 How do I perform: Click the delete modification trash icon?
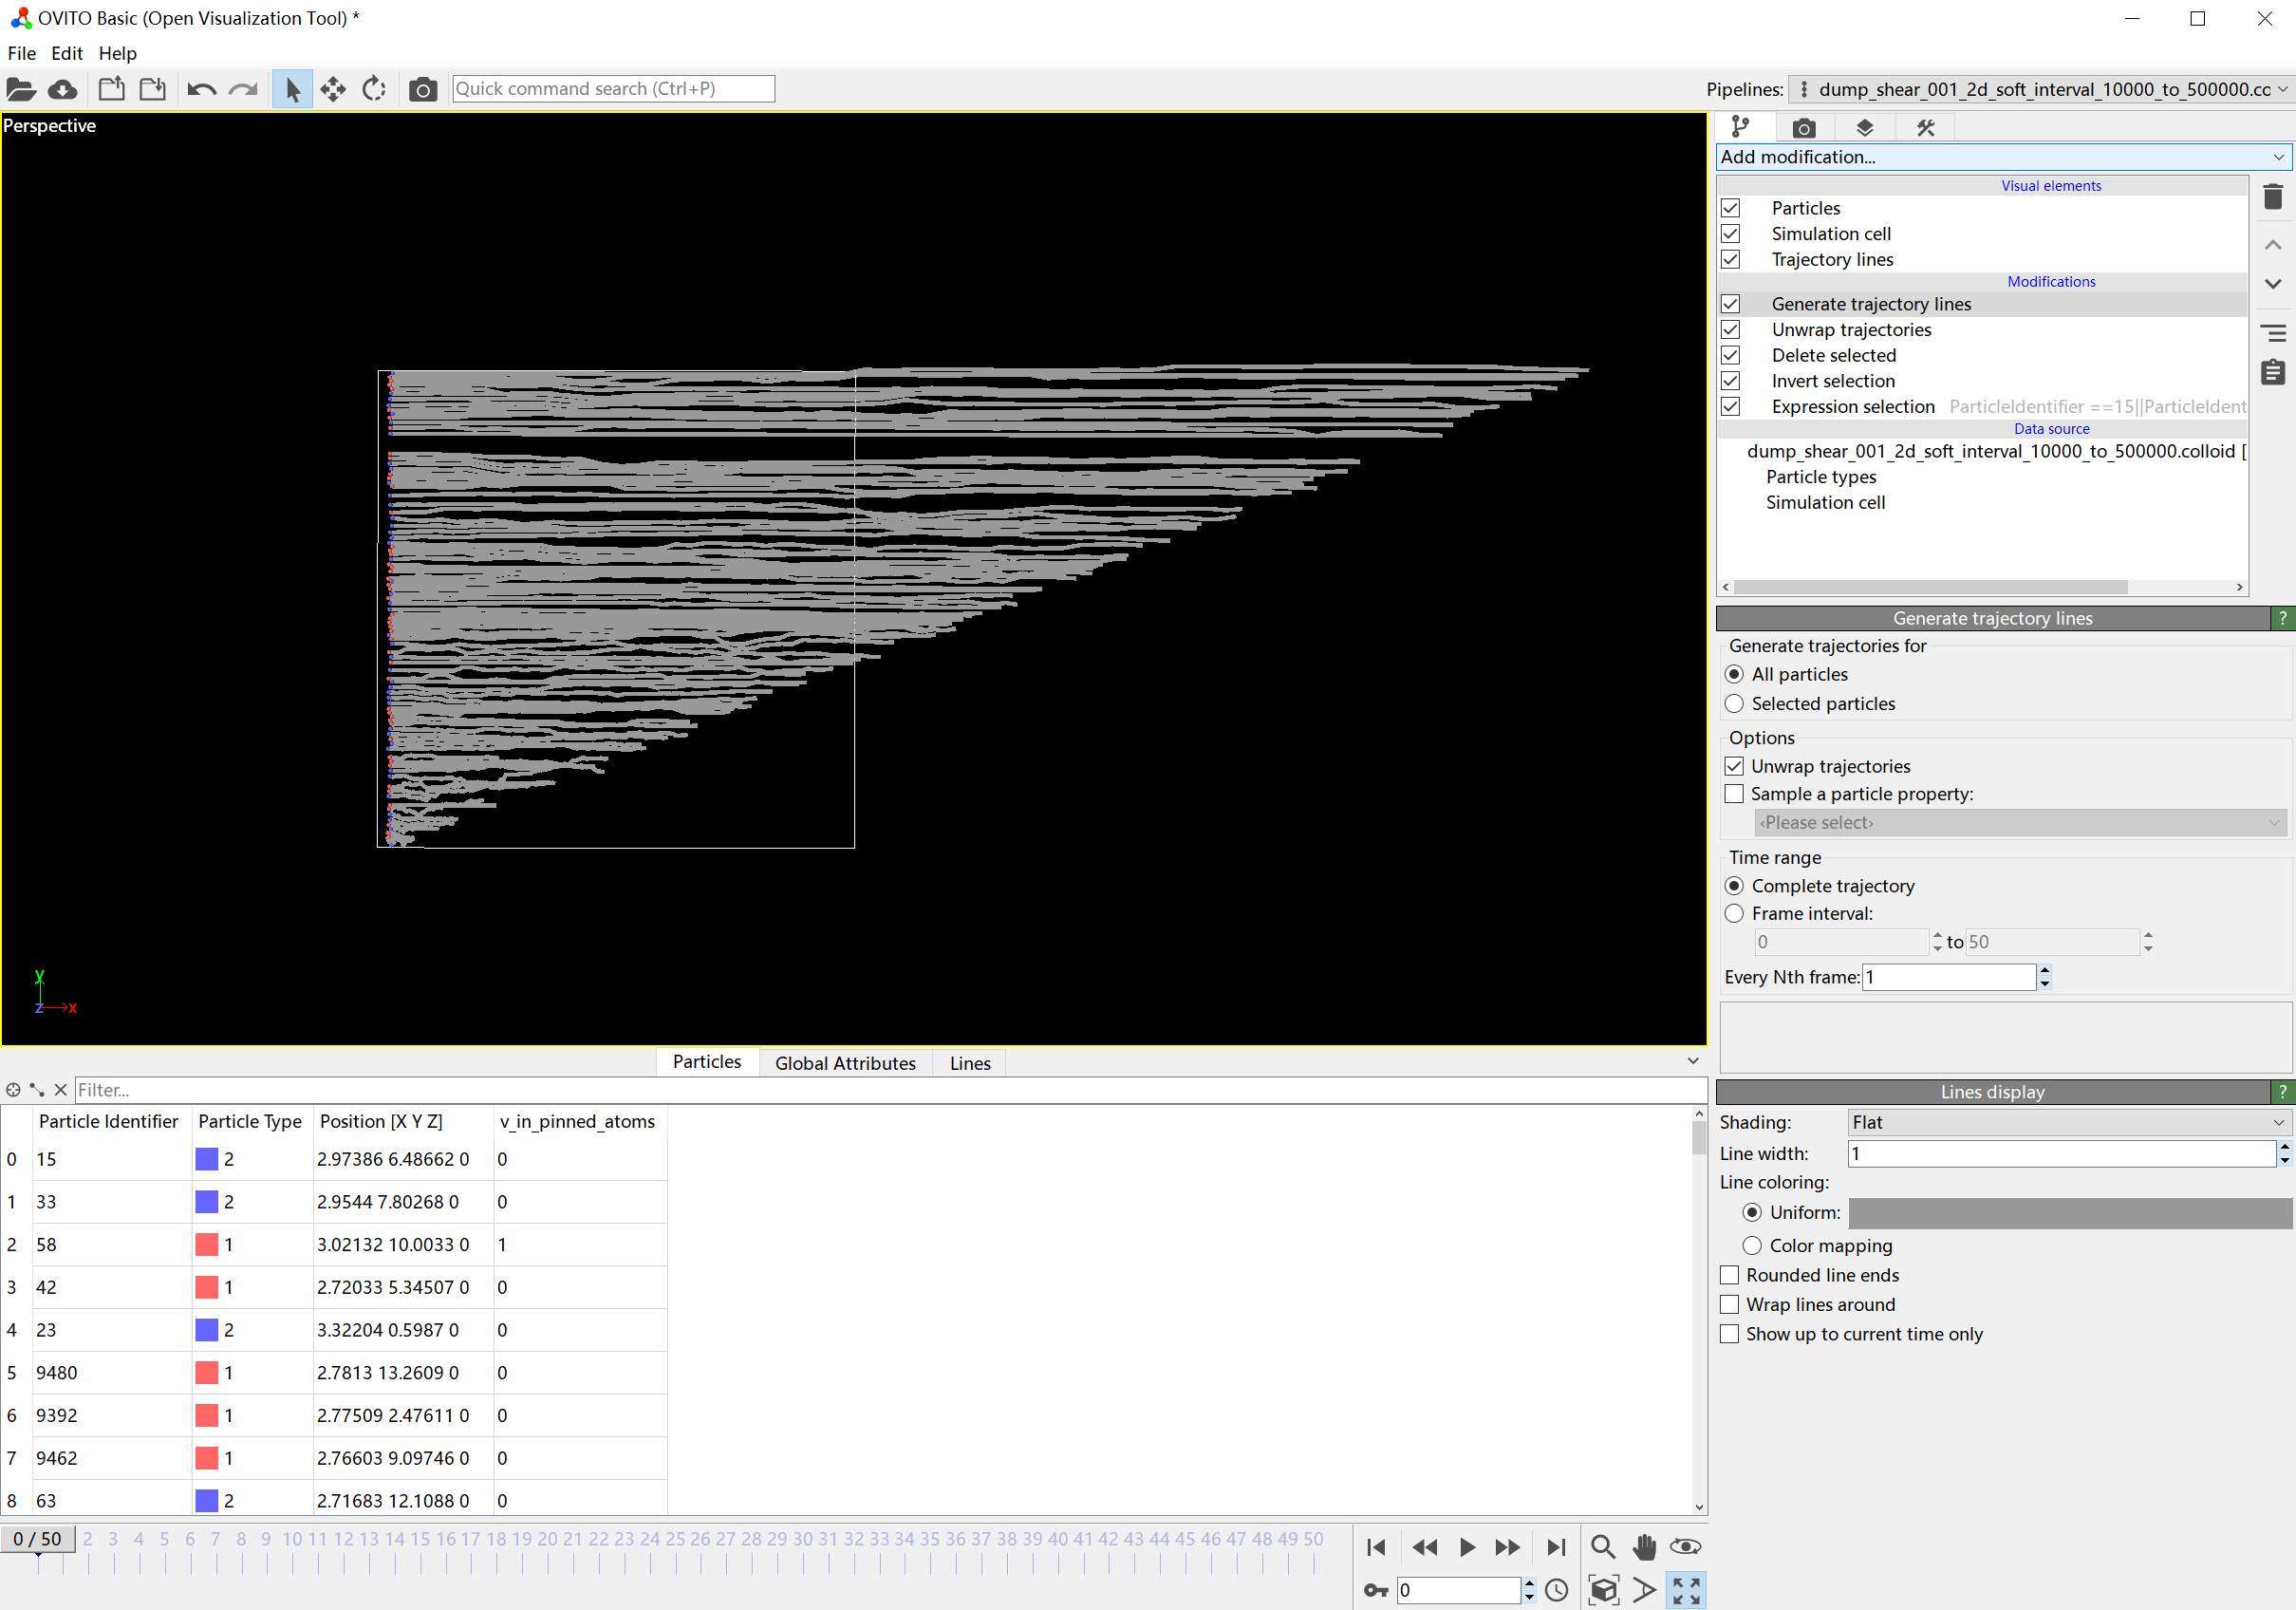pyautogui.click(x=2272, y=197)
